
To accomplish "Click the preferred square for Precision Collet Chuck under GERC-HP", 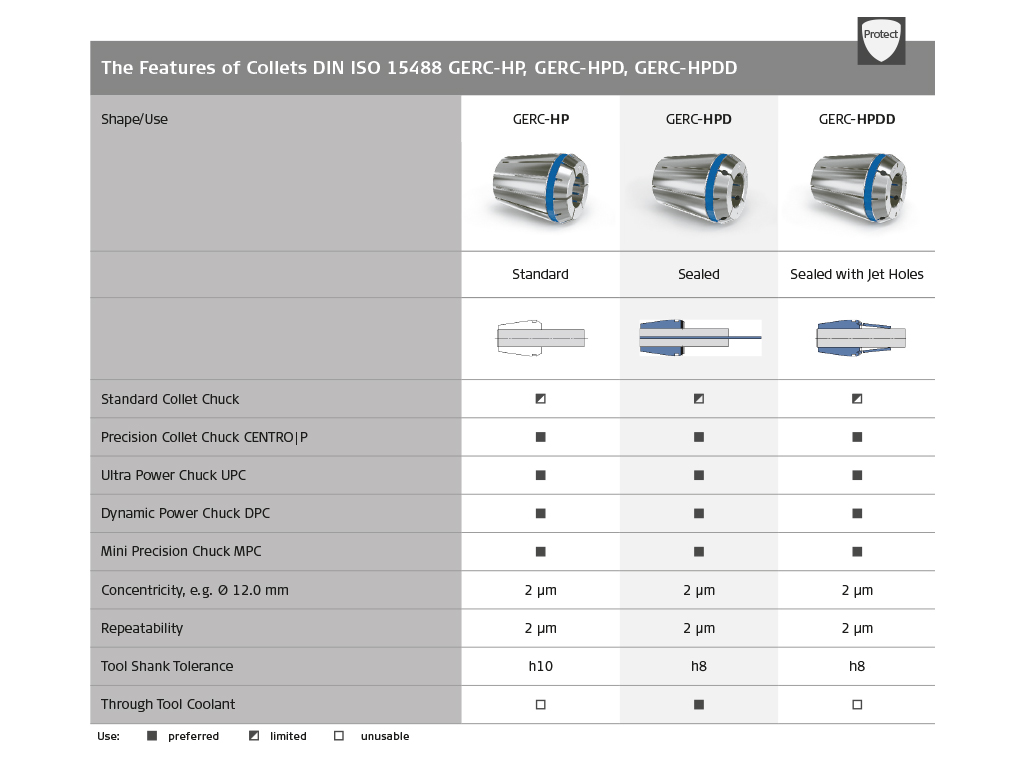I will [541, 437].
